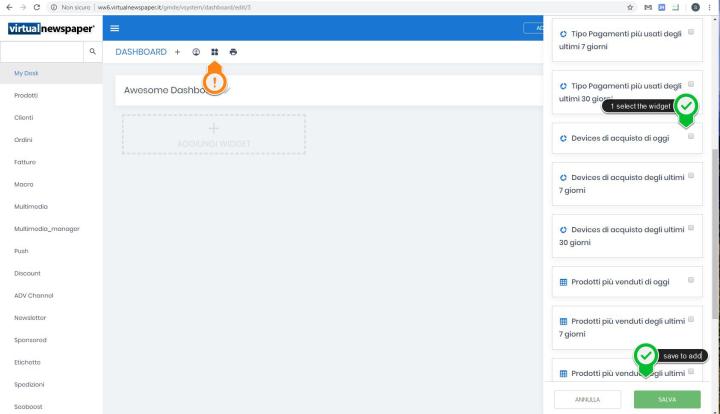Click the search magnifier icon in sidebar
This screenshot has height=414, width=720.
click(x=93, y=51)
